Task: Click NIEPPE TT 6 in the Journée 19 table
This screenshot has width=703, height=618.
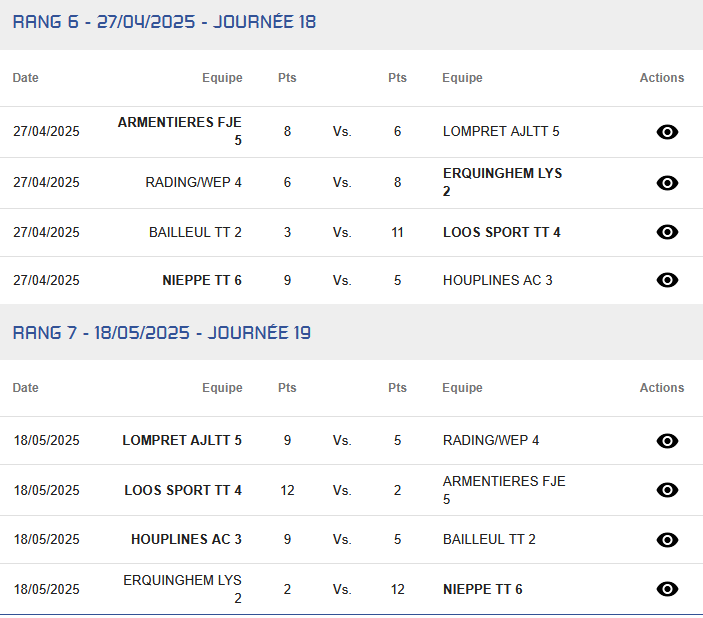Action: click(x=482, y=589)
